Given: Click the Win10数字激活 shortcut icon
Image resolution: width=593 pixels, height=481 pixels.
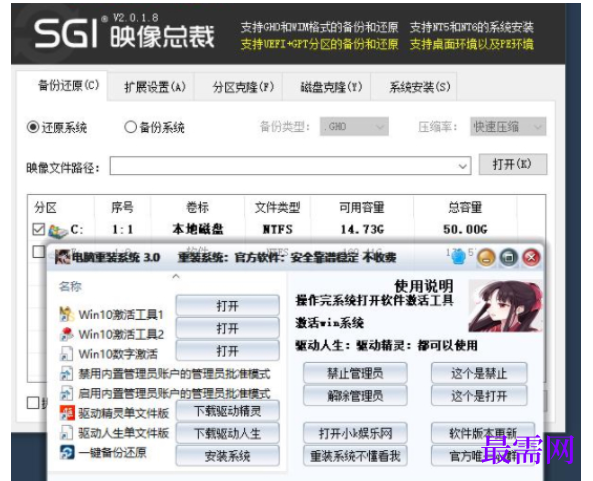Looking at the screenshot, I should pyautogui.click(x=67, y=354).
